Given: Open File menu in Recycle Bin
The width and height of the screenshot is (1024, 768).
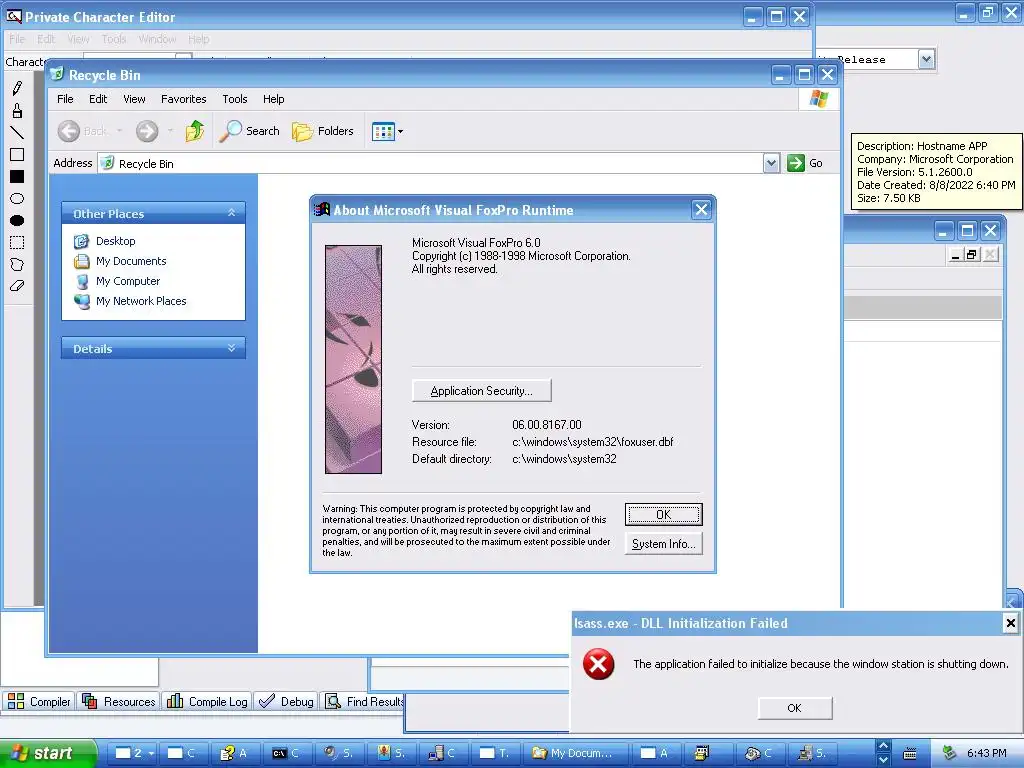Looking at the screenshot, I should point(65,99).
